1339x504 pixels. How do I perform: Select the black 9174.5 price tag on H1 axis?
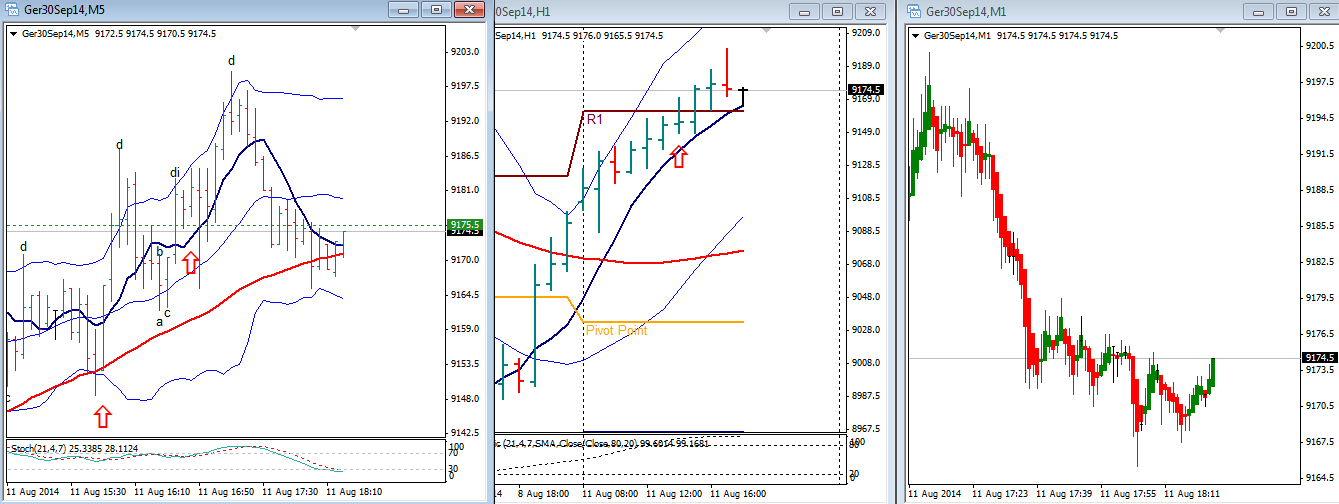866,89
